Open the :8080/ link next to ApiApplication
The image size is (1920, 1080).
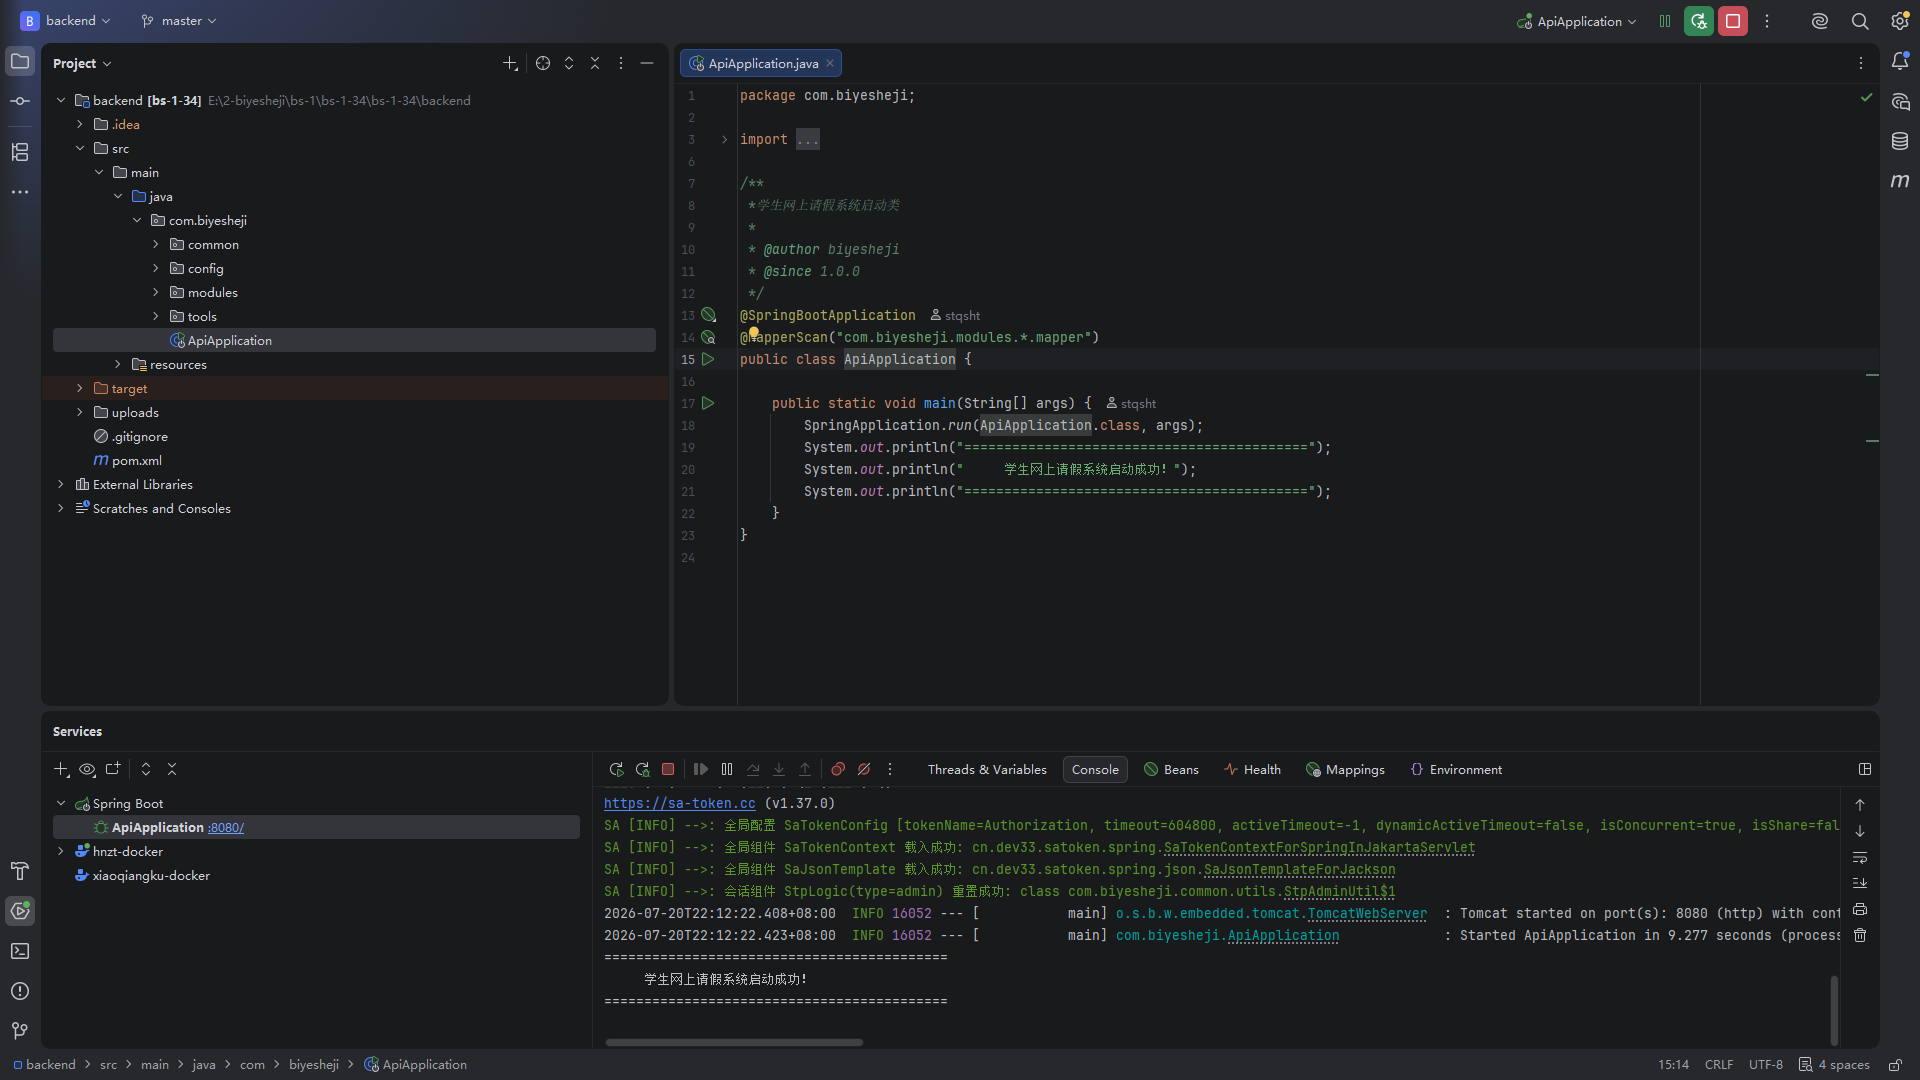(x=226, y=827)
